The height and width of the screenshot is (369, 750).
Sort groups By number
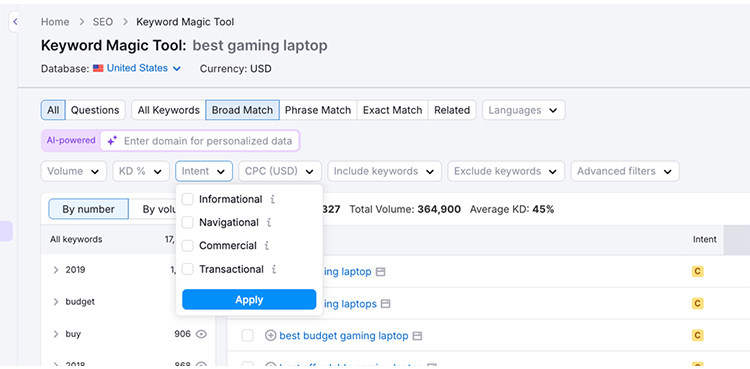coord(88,209)
